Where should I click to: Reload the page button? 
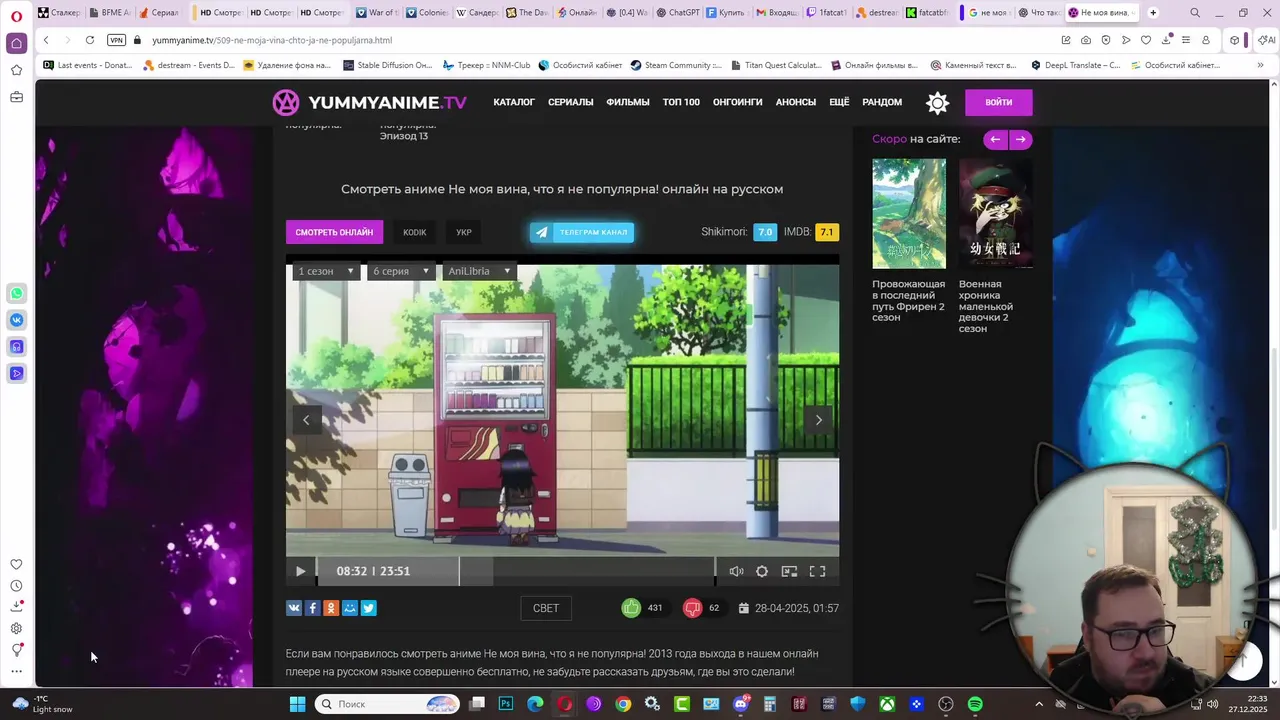coord(90,40)
